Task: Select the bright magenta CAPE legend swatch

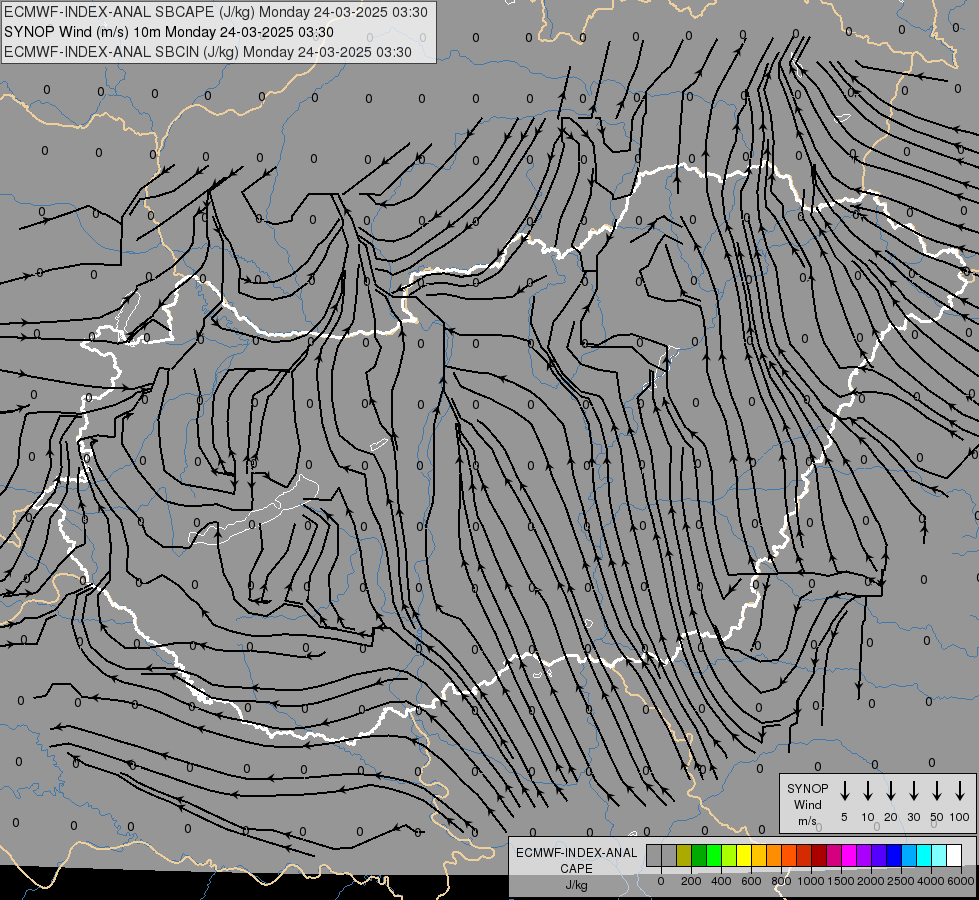Action: click(849, 855)
